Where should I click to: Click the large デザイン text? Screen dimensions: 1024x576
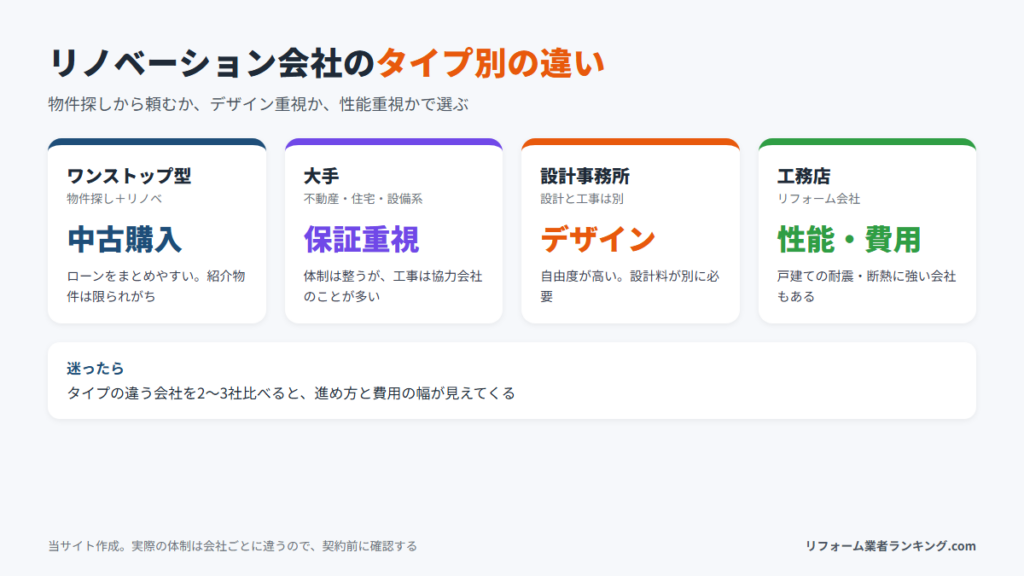coord(598,240)
